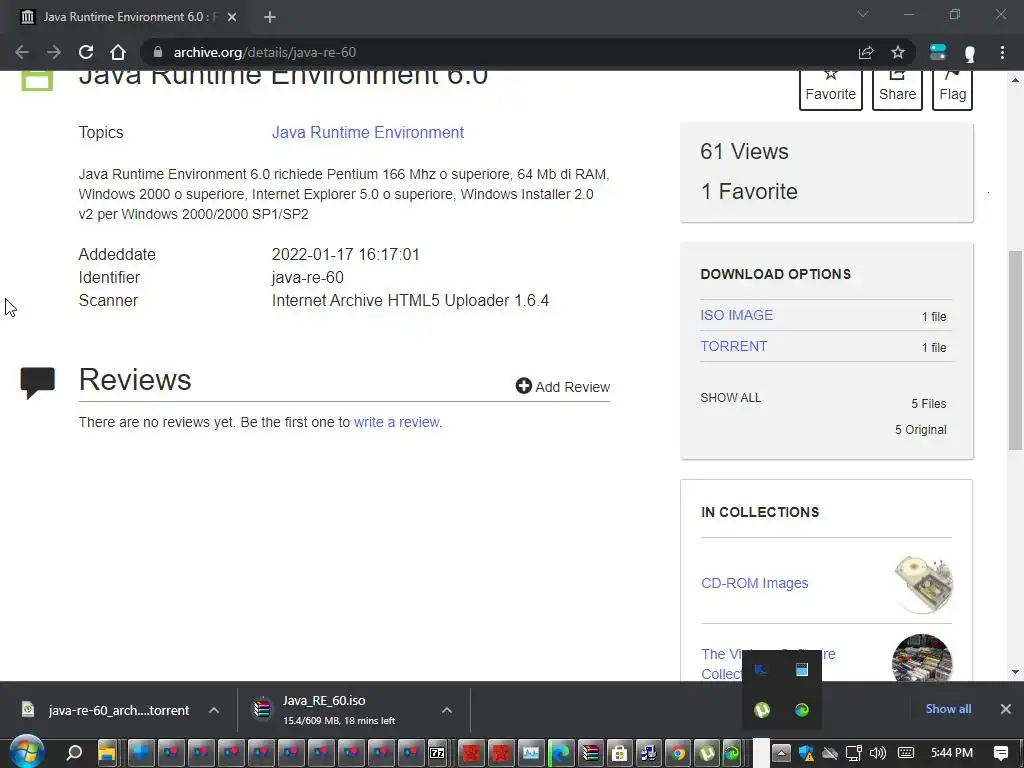Click the Addeddate value 2022-01-17 16:17:01
The width and height of the screenshot is (1024, 768).
[345, 254]
